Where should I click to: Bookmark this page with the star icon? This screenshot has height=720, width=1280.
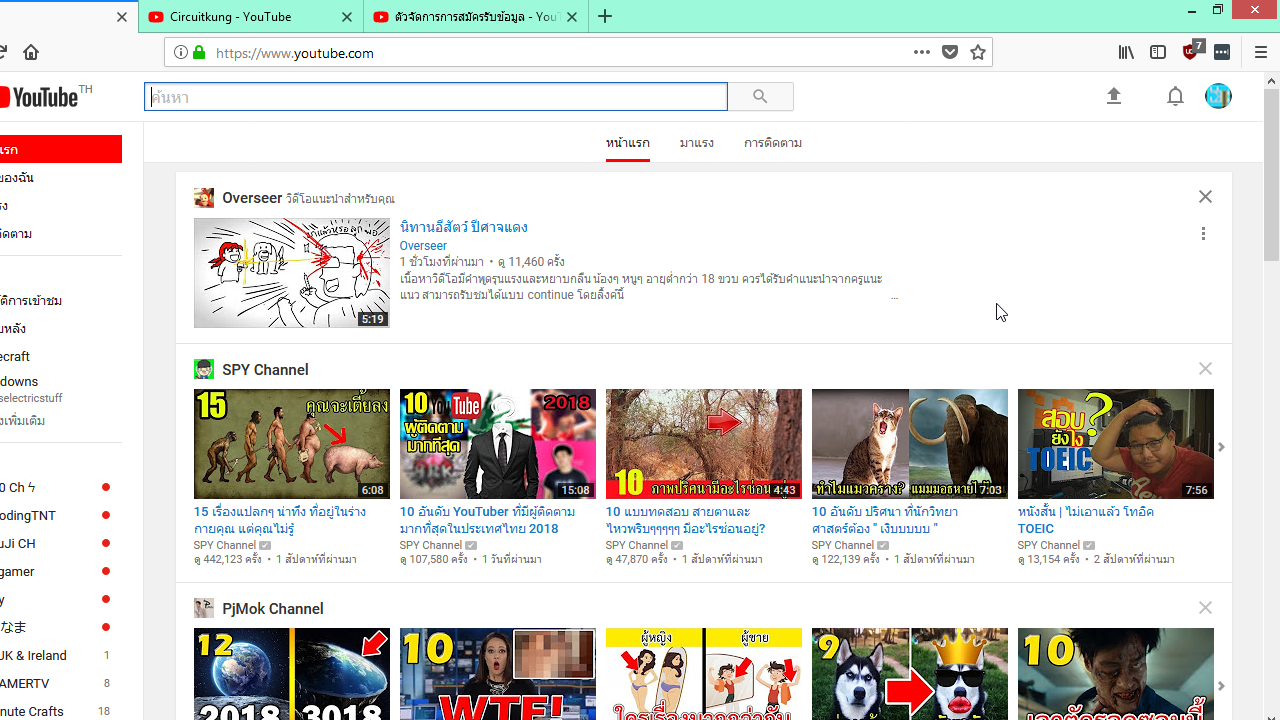[x=978, y=52]
